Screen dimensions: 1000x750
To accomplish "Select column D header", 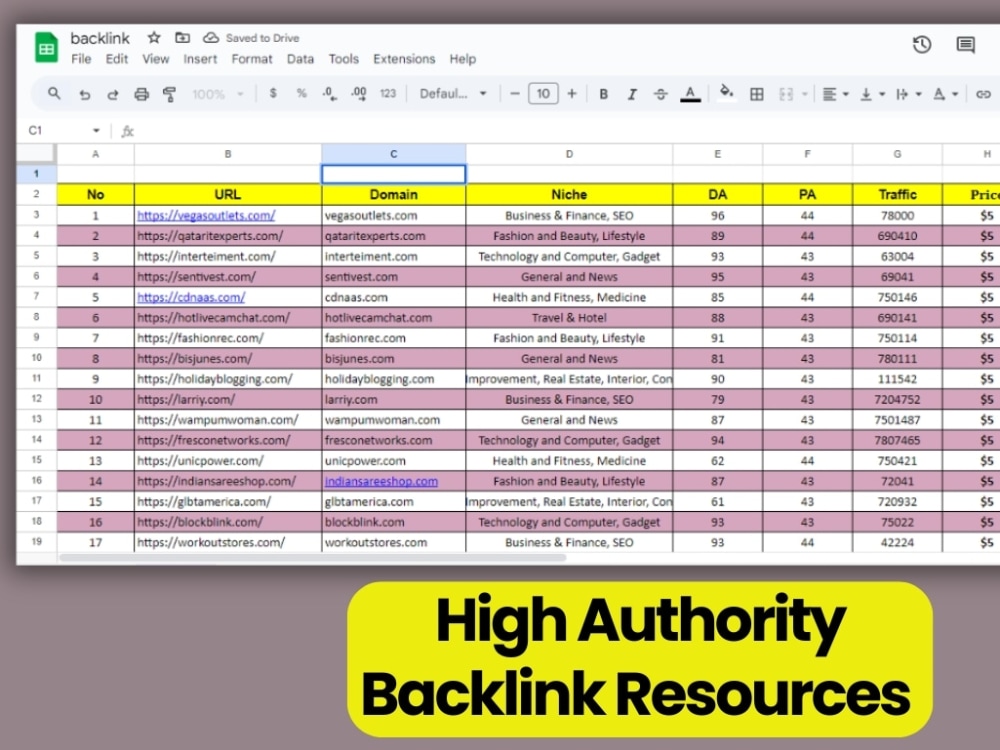I will click(x=569, y=154).
